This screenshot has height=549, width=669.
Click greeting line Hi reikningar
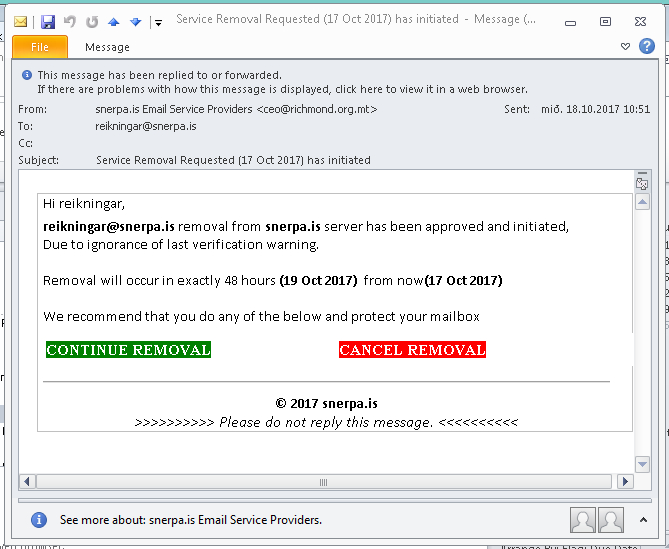(84, 204)
